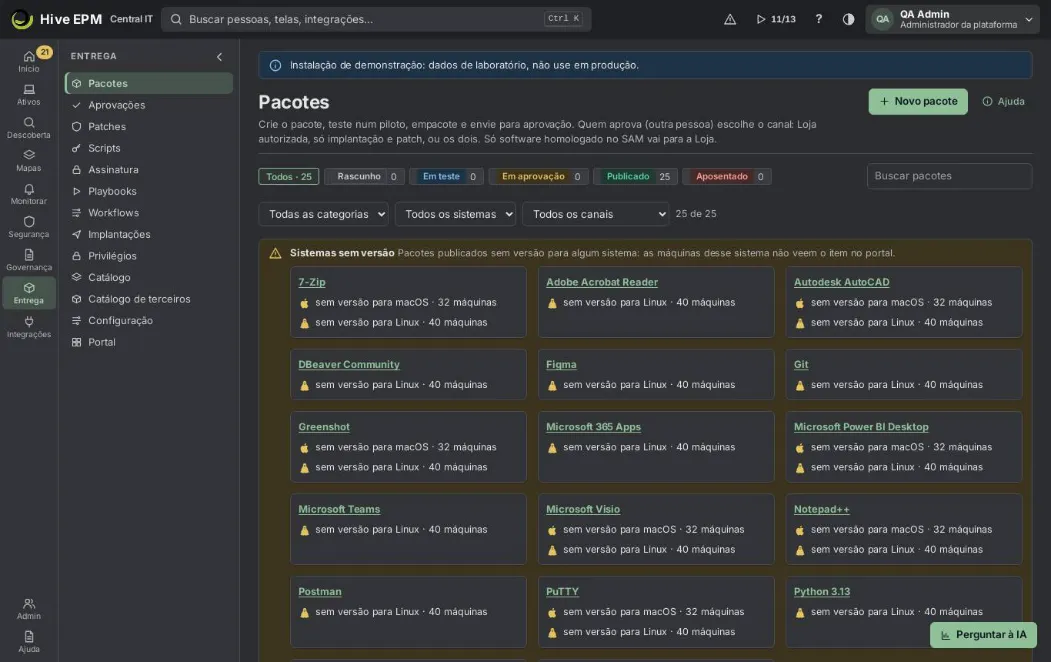Open Aprovações in the Entrega menu

149,105
